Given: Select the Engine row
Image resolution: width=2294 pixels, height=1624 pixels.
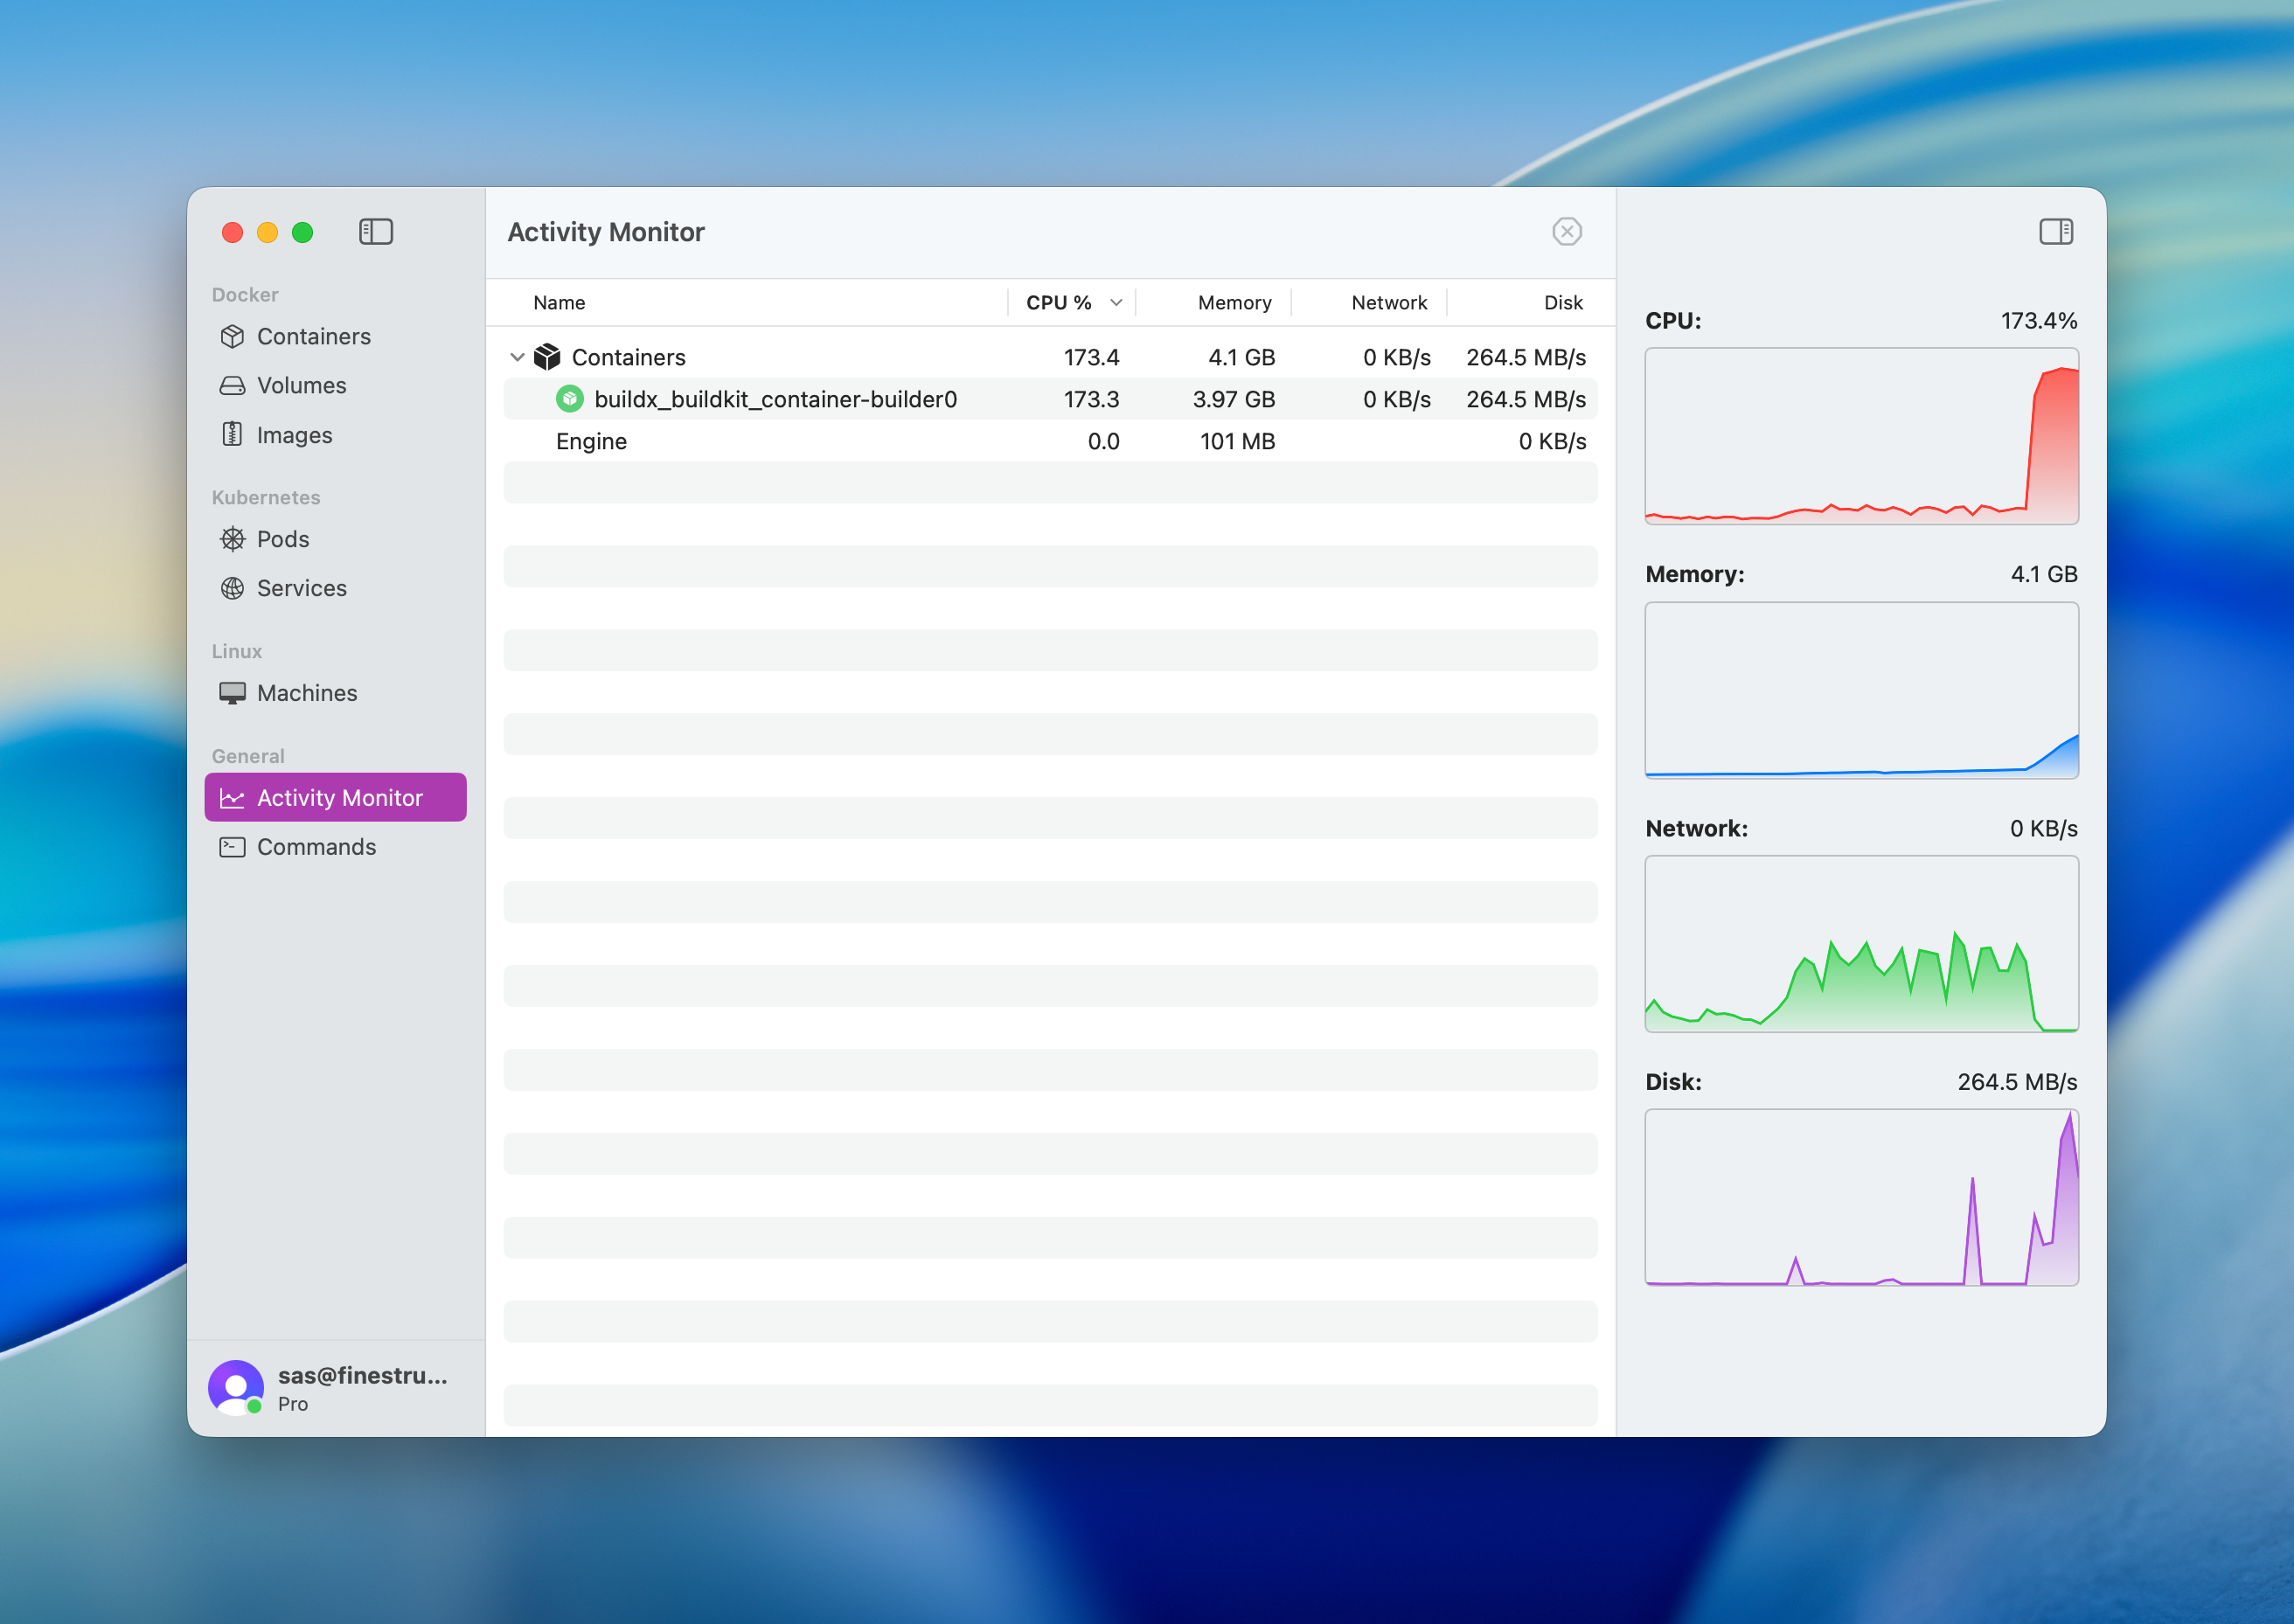Looking at the screenshot, I should coord(1050,441).
